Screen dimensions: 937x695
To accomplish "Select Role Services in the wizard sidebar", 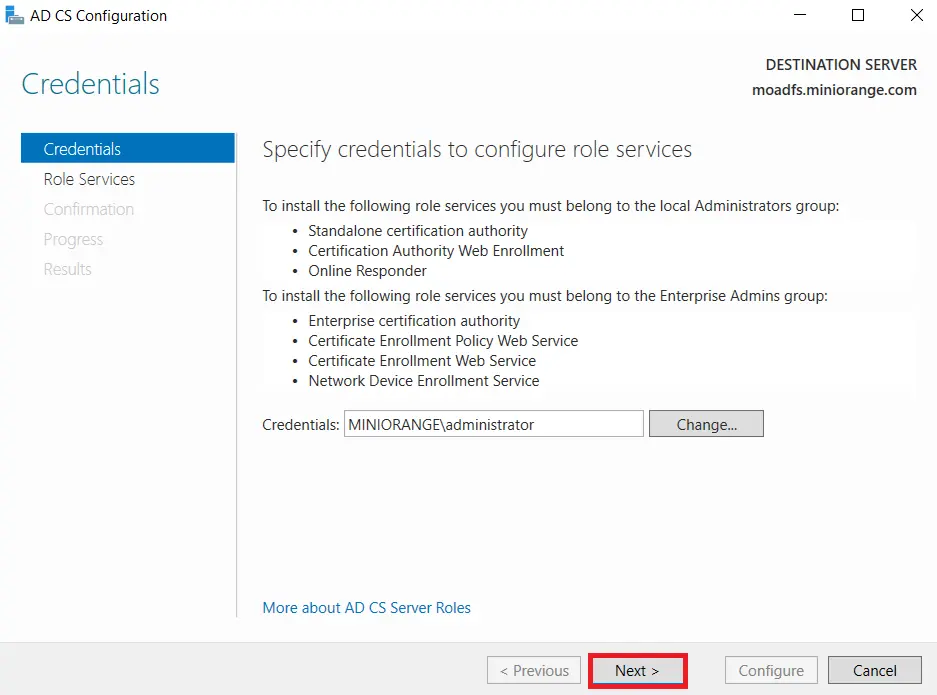I will point(89,179).
